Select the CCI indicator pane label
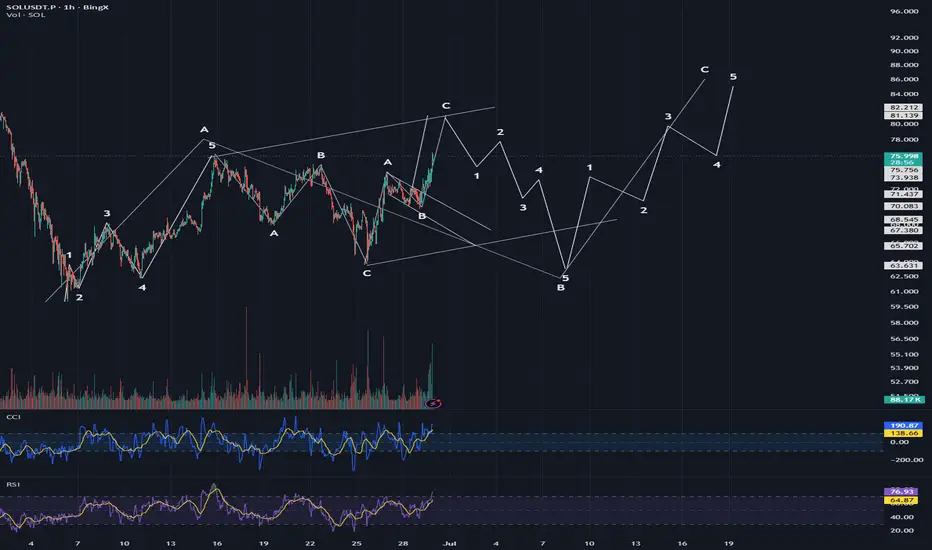The width and height of the screenshot is (932, 550). click(x=13, y=417)
